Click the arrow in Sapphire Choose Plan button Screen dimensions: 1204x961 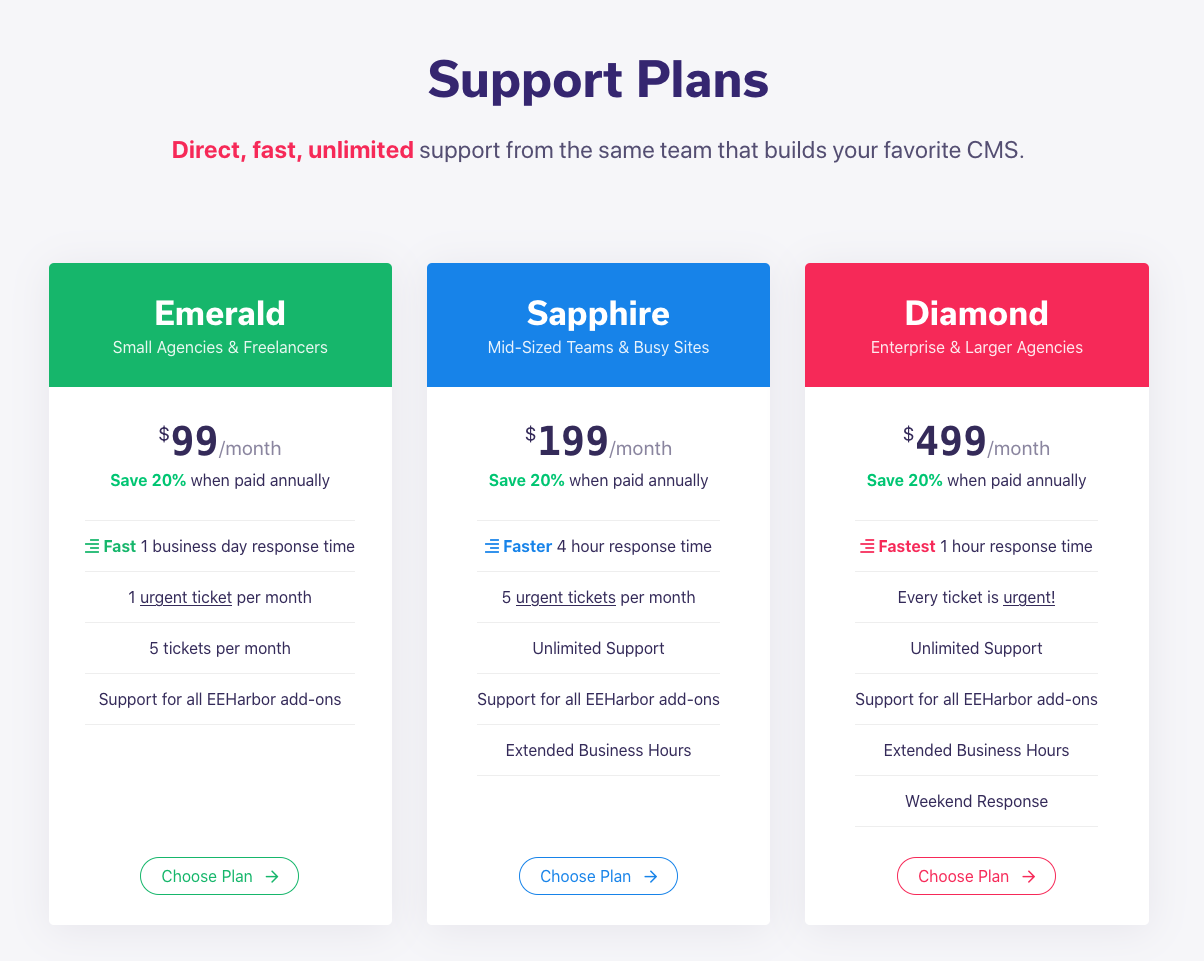[x=651, y=876]
